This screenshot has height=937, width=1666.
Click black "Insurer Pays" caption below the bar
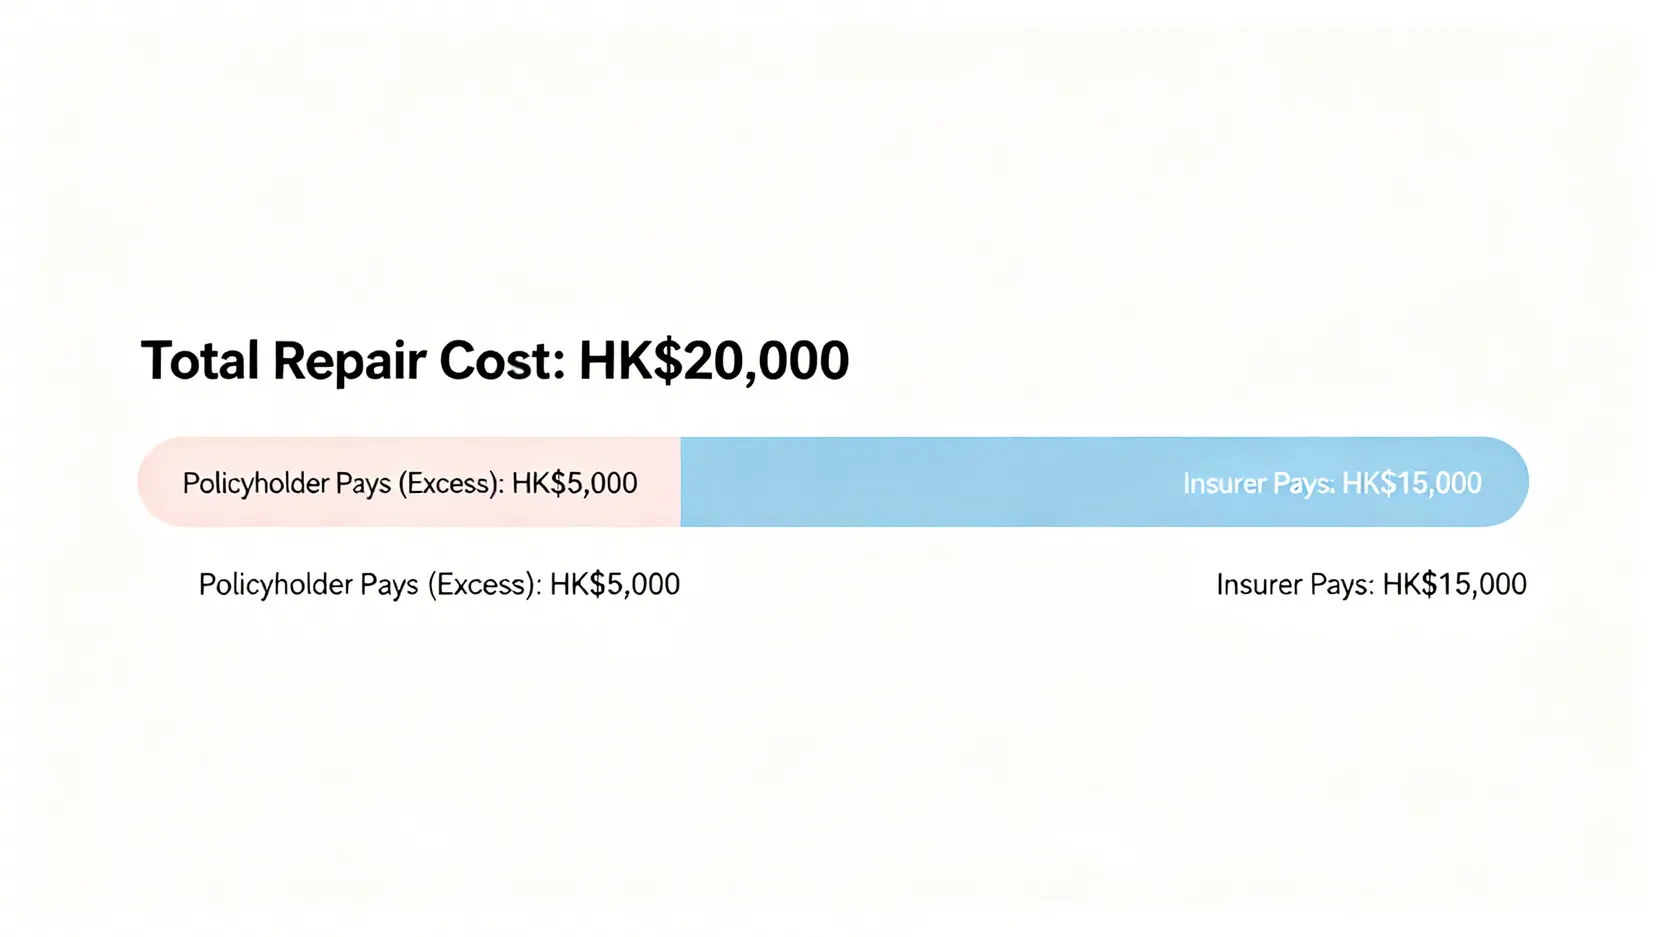(1295, 585)
